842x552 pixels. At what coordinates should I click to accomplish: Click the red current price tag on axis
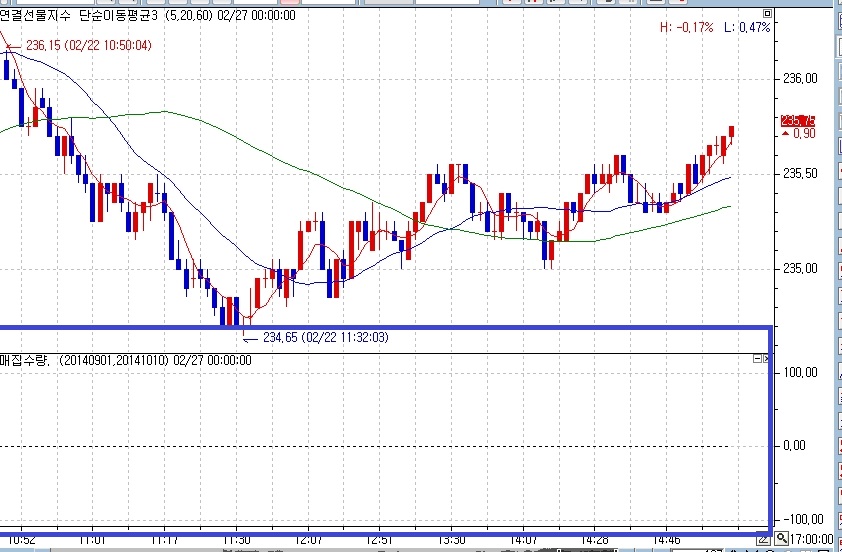click(797, 120)
